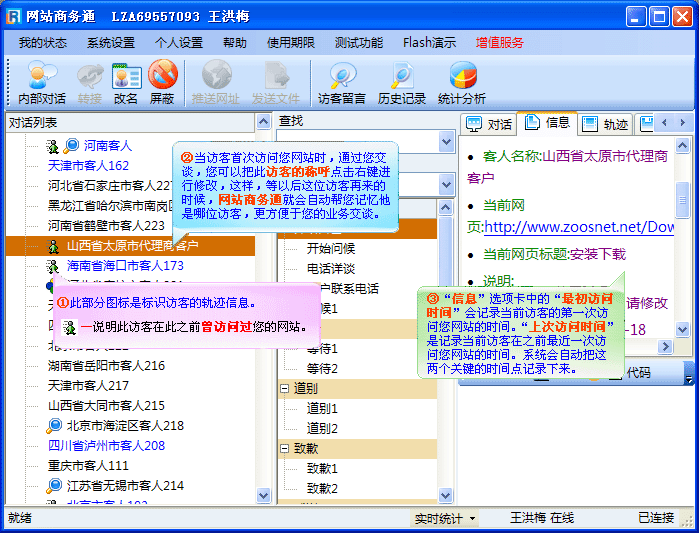This screenshot has height=533, width=699.
Task: Open the zoosnet.net current page link
Action: [x=579, y=228]
